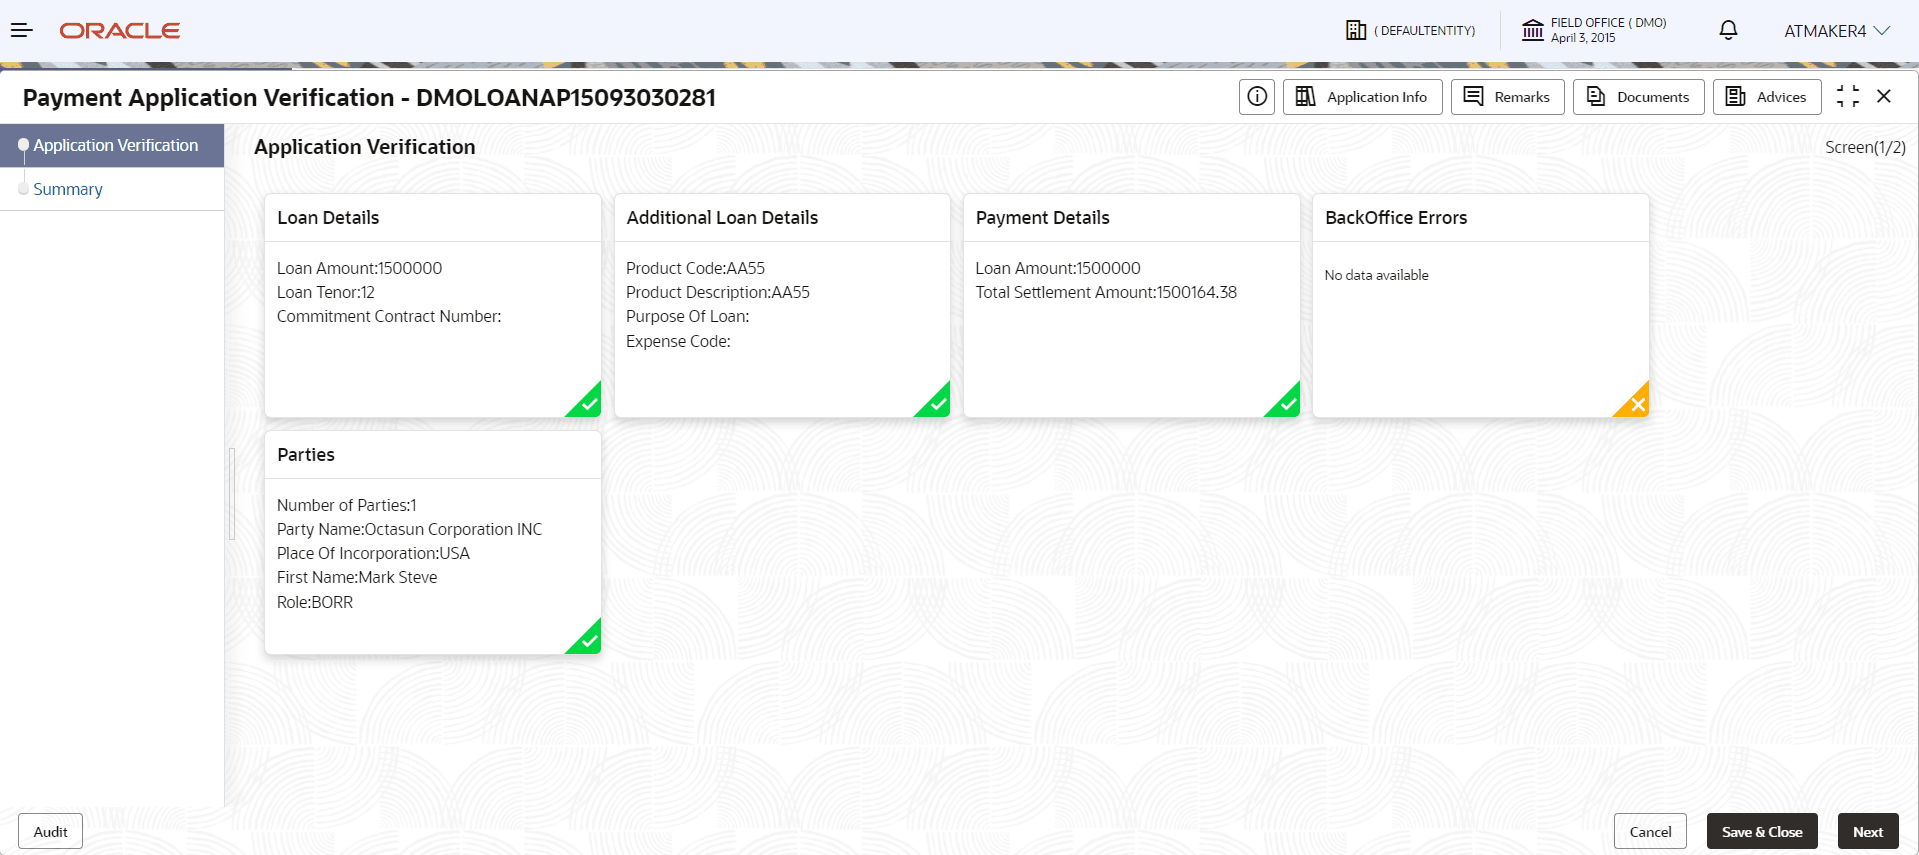The width and height of the screenshot is (1919, 855).
Task: Click the Field Office bank icon
Action: point(1532,30)
